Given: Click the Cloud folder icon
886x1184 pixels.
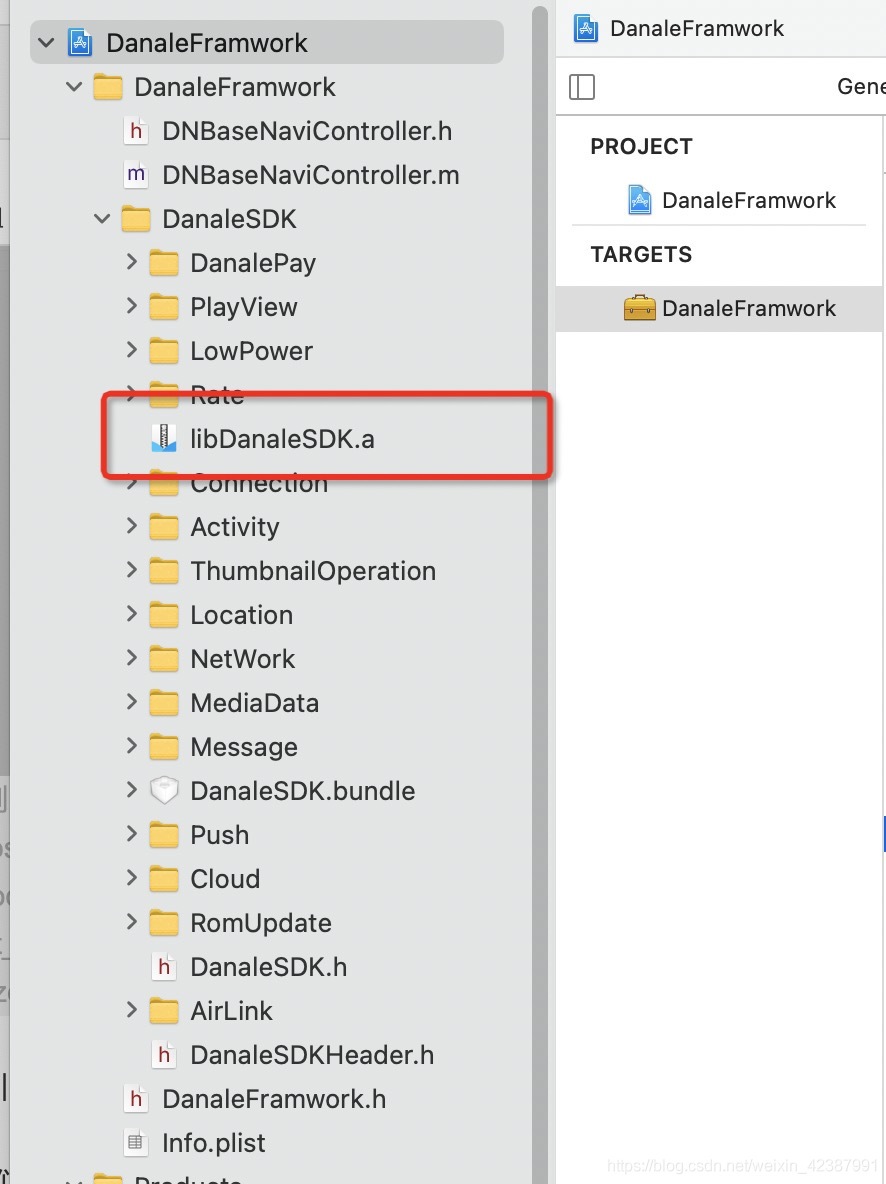Looking at the screenshot, I should click(x=164, y=878).
